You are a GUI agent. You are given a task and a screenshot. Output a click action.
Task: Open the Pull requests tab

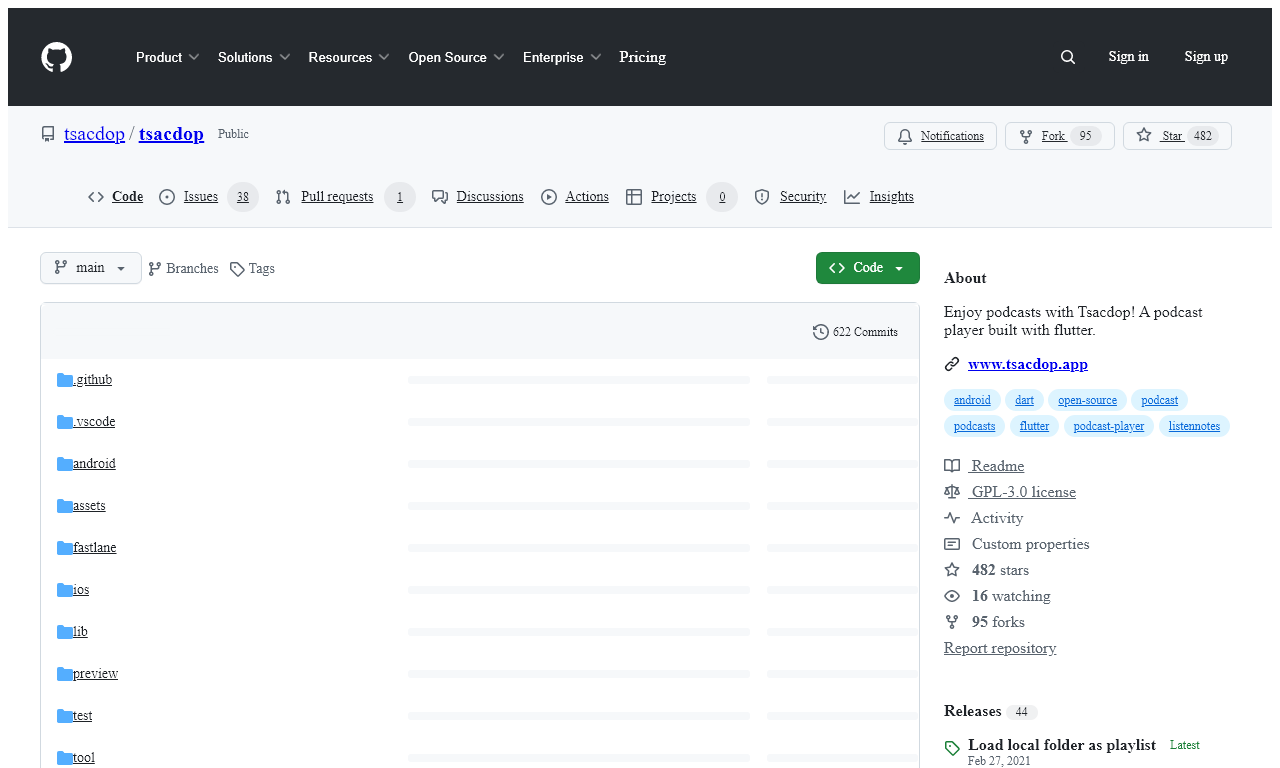pos(337,197)
